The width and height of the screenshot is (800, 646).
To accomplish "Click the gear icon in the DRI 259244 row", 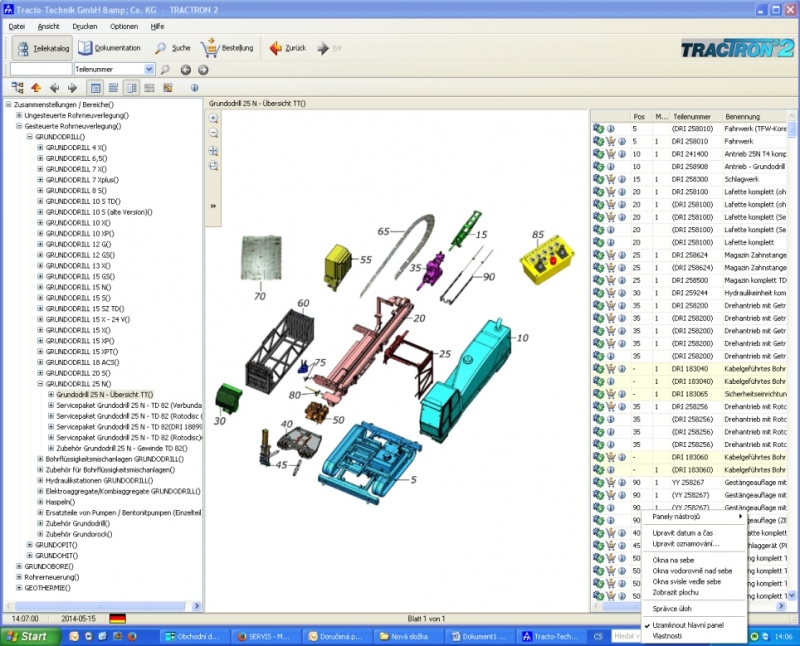I will coord(598,293).
